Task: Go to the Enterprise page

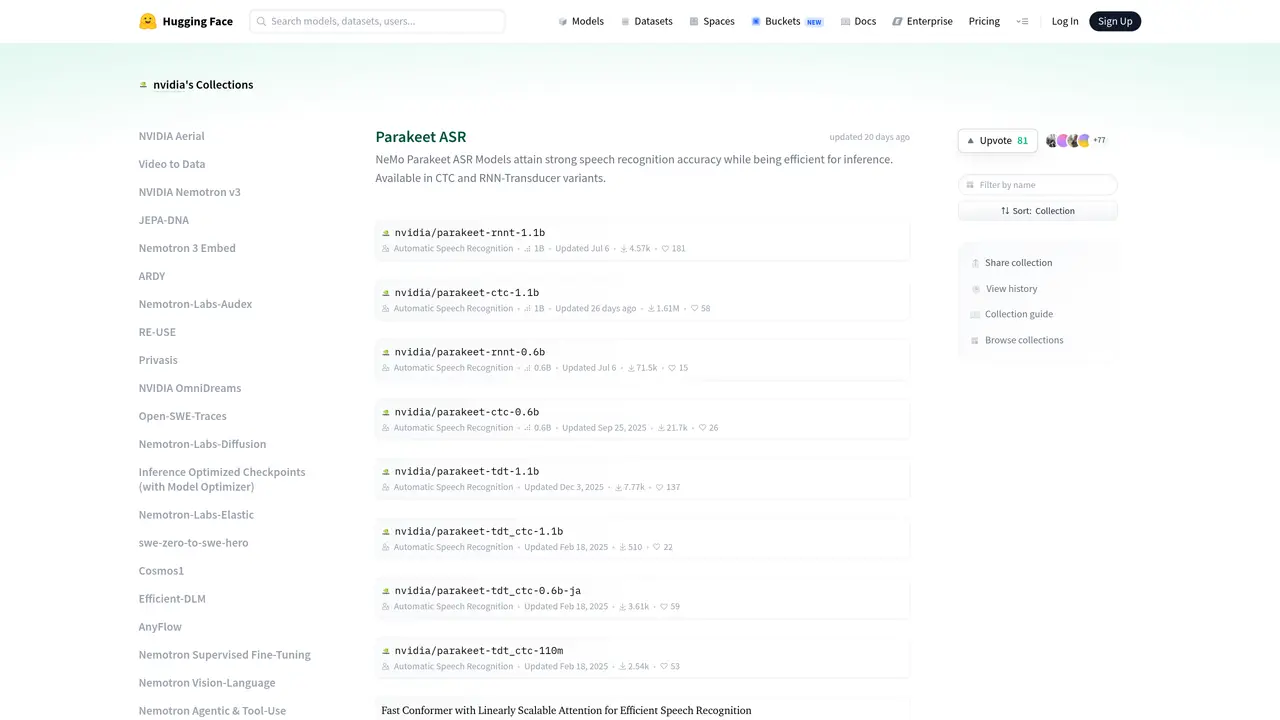Action: (x=922, y=21)
